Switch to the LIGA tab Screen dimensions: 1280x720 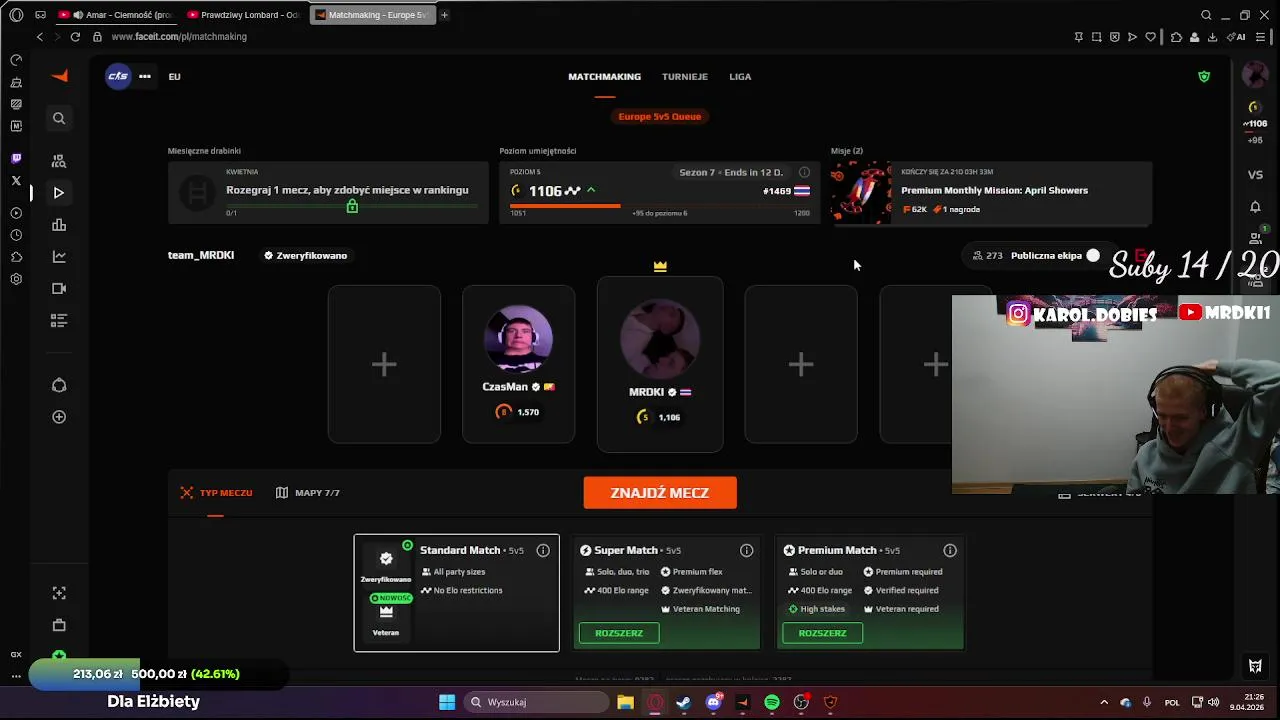tap(740, 76)
